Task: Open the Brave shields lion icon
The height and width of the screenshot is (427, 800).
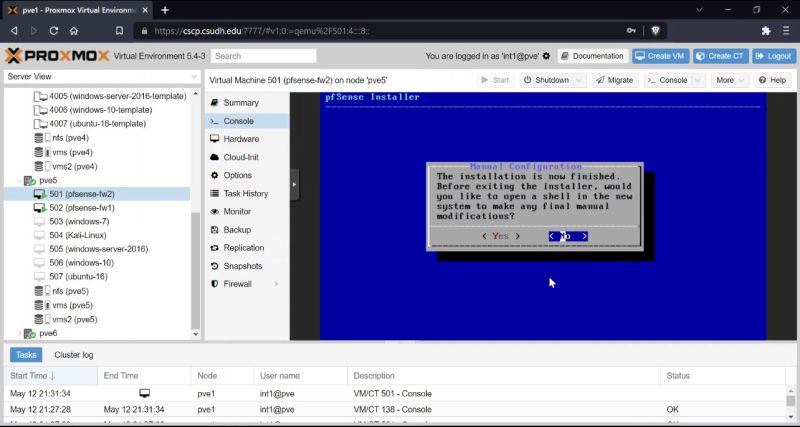Action: (x=656, y=31)
